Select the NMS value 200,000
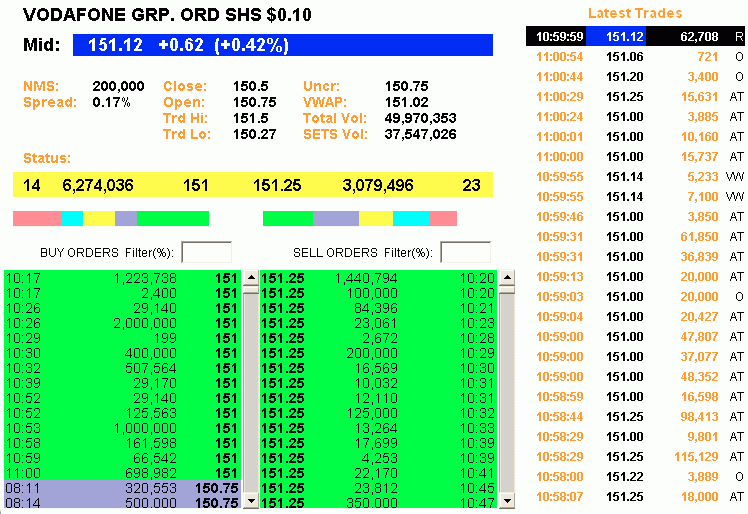 tap(118, 86)
